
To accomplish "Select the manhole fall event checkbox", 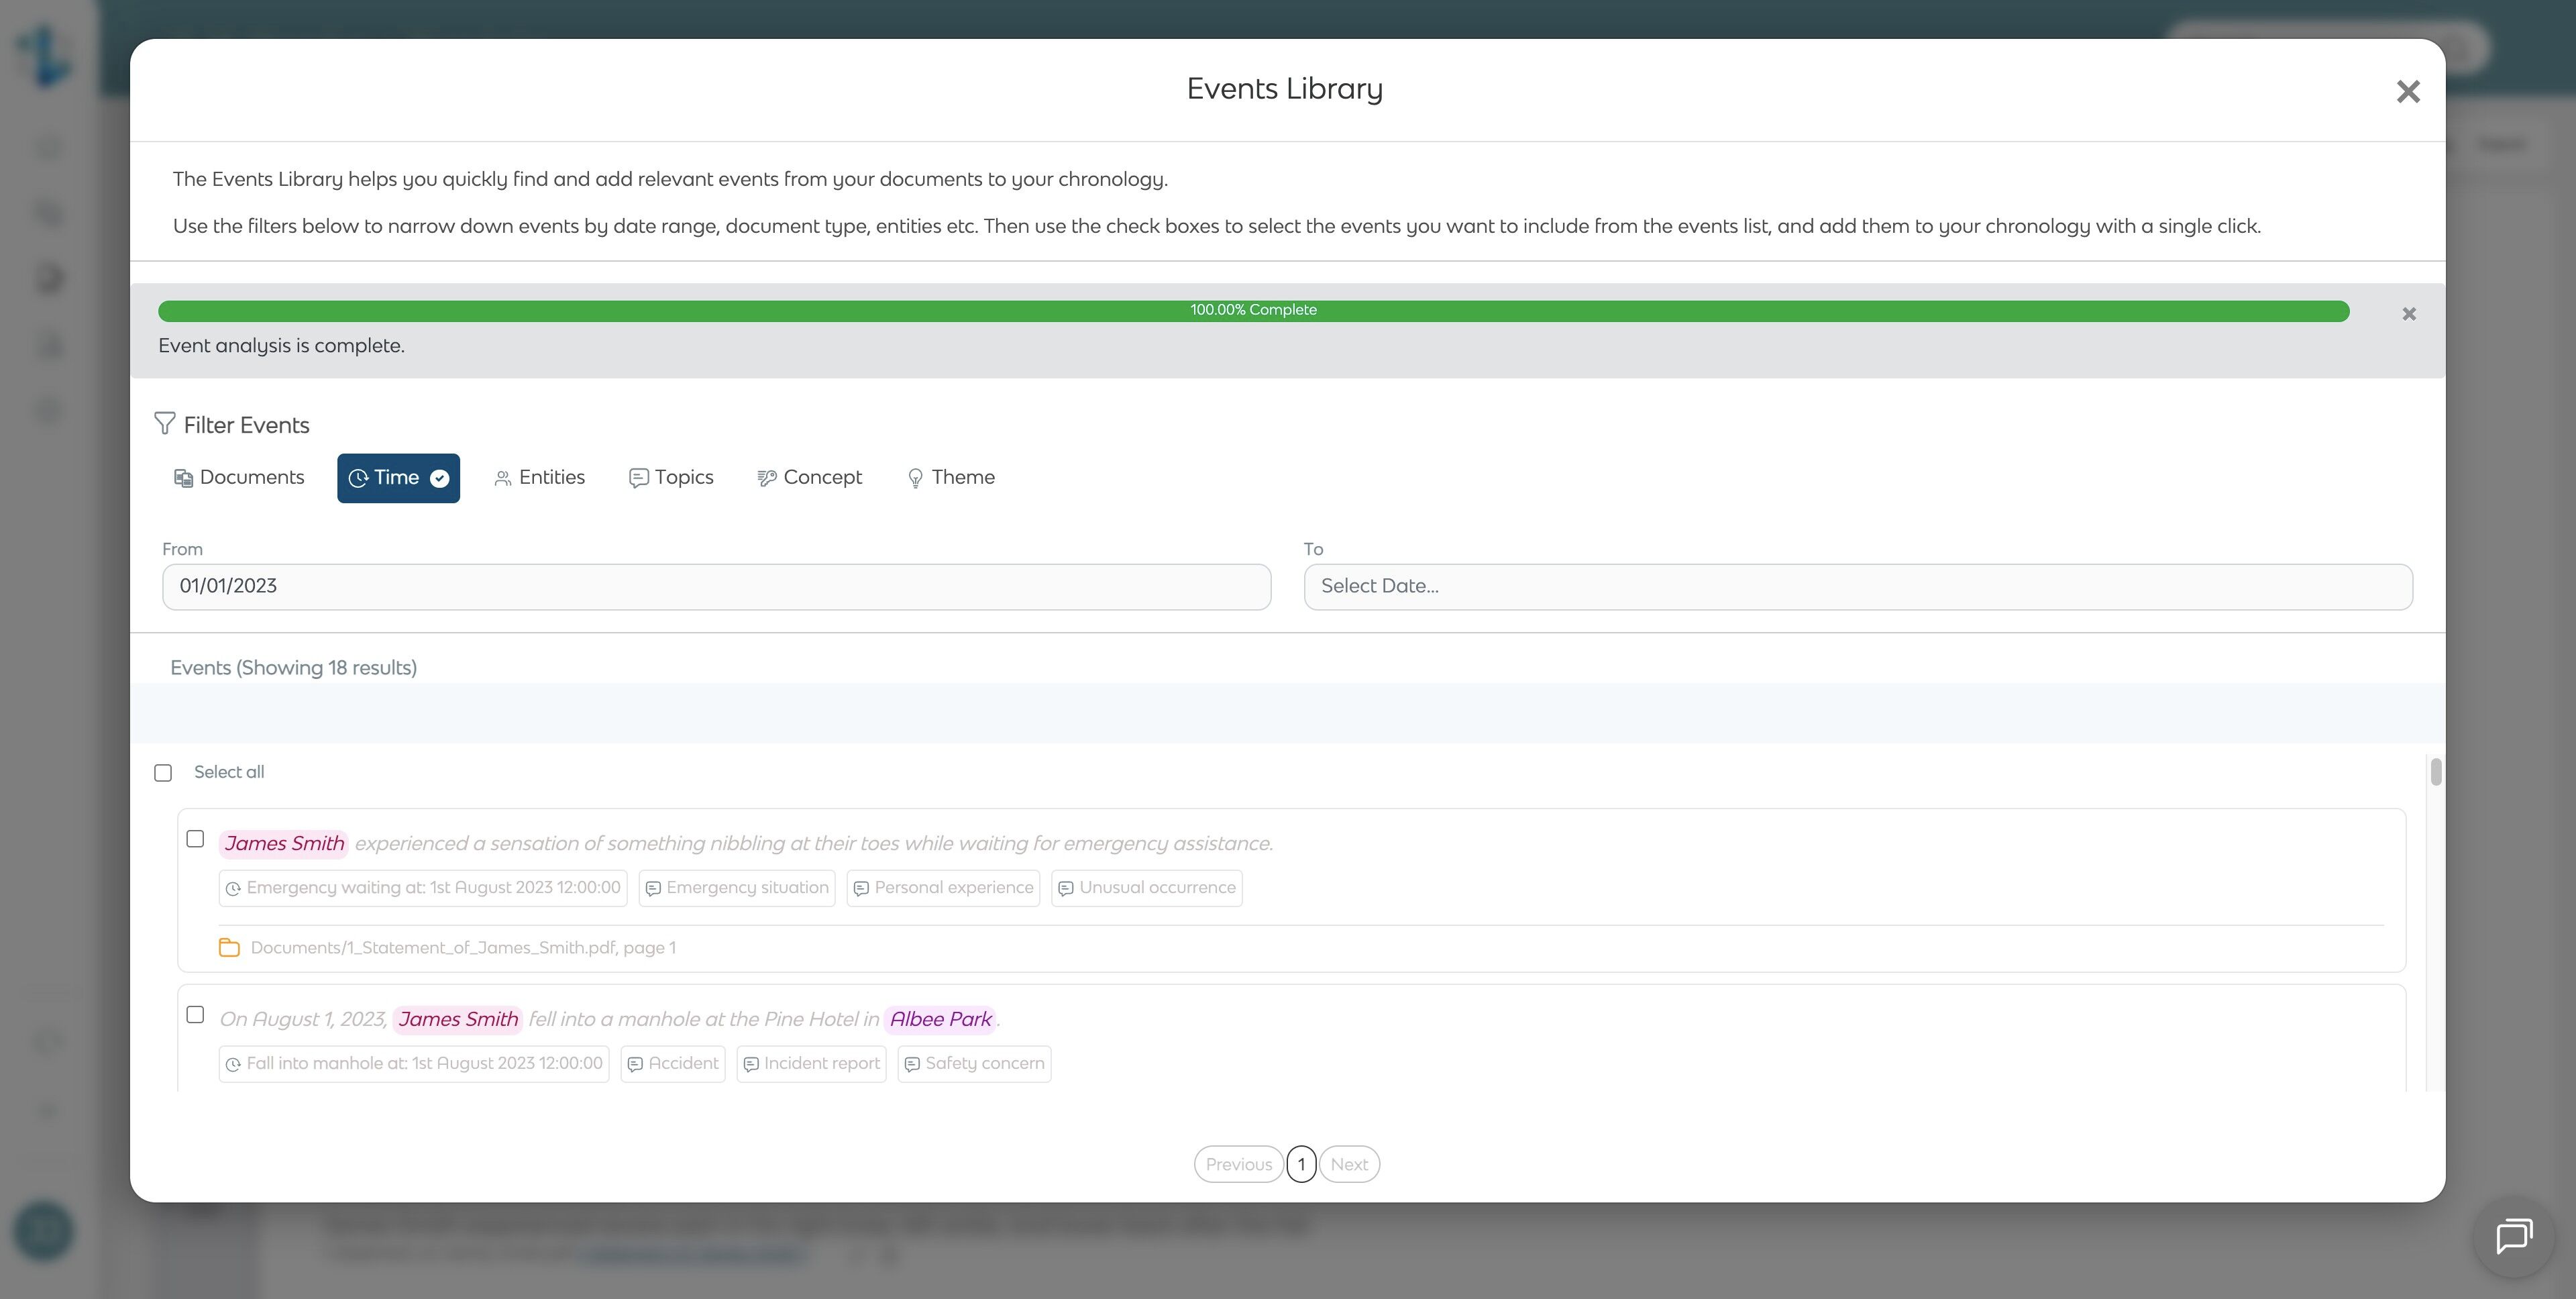I will tap(195, 1015).
